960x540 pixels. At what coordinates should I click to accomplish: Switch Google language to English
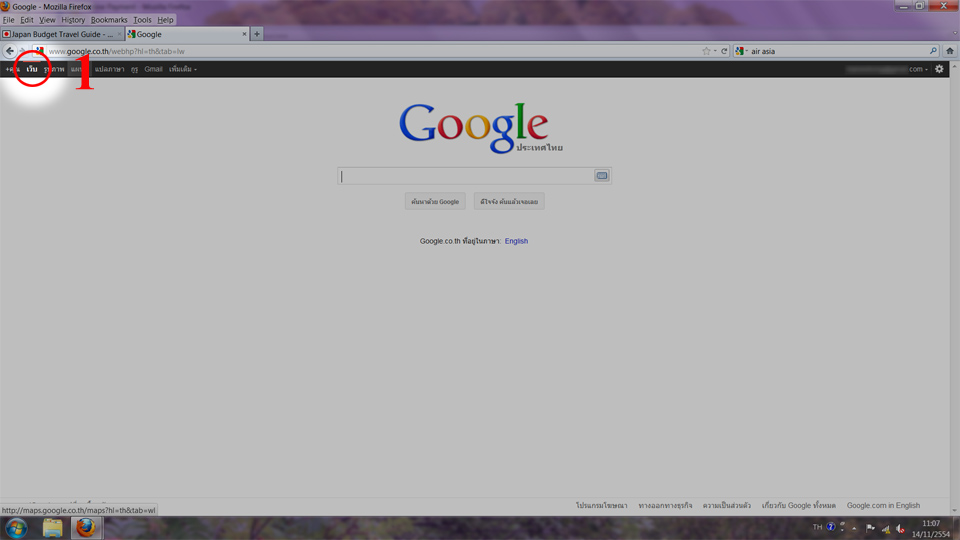(516, 241)
